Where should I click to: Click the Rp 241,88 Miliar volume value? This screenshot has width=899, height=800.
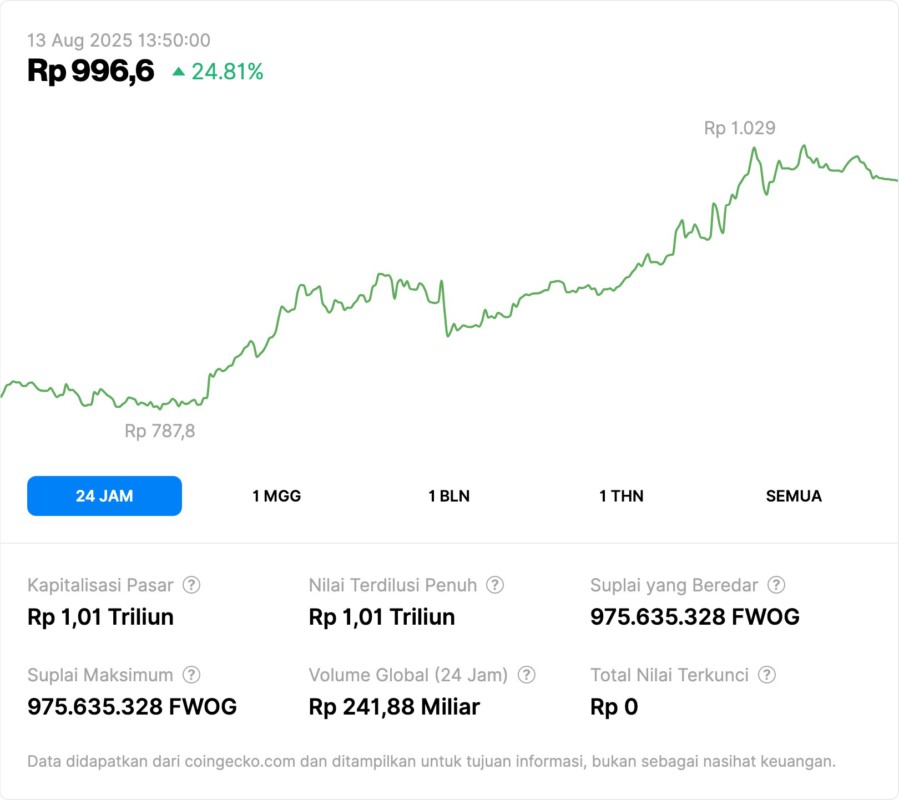[x=394, y=707]
